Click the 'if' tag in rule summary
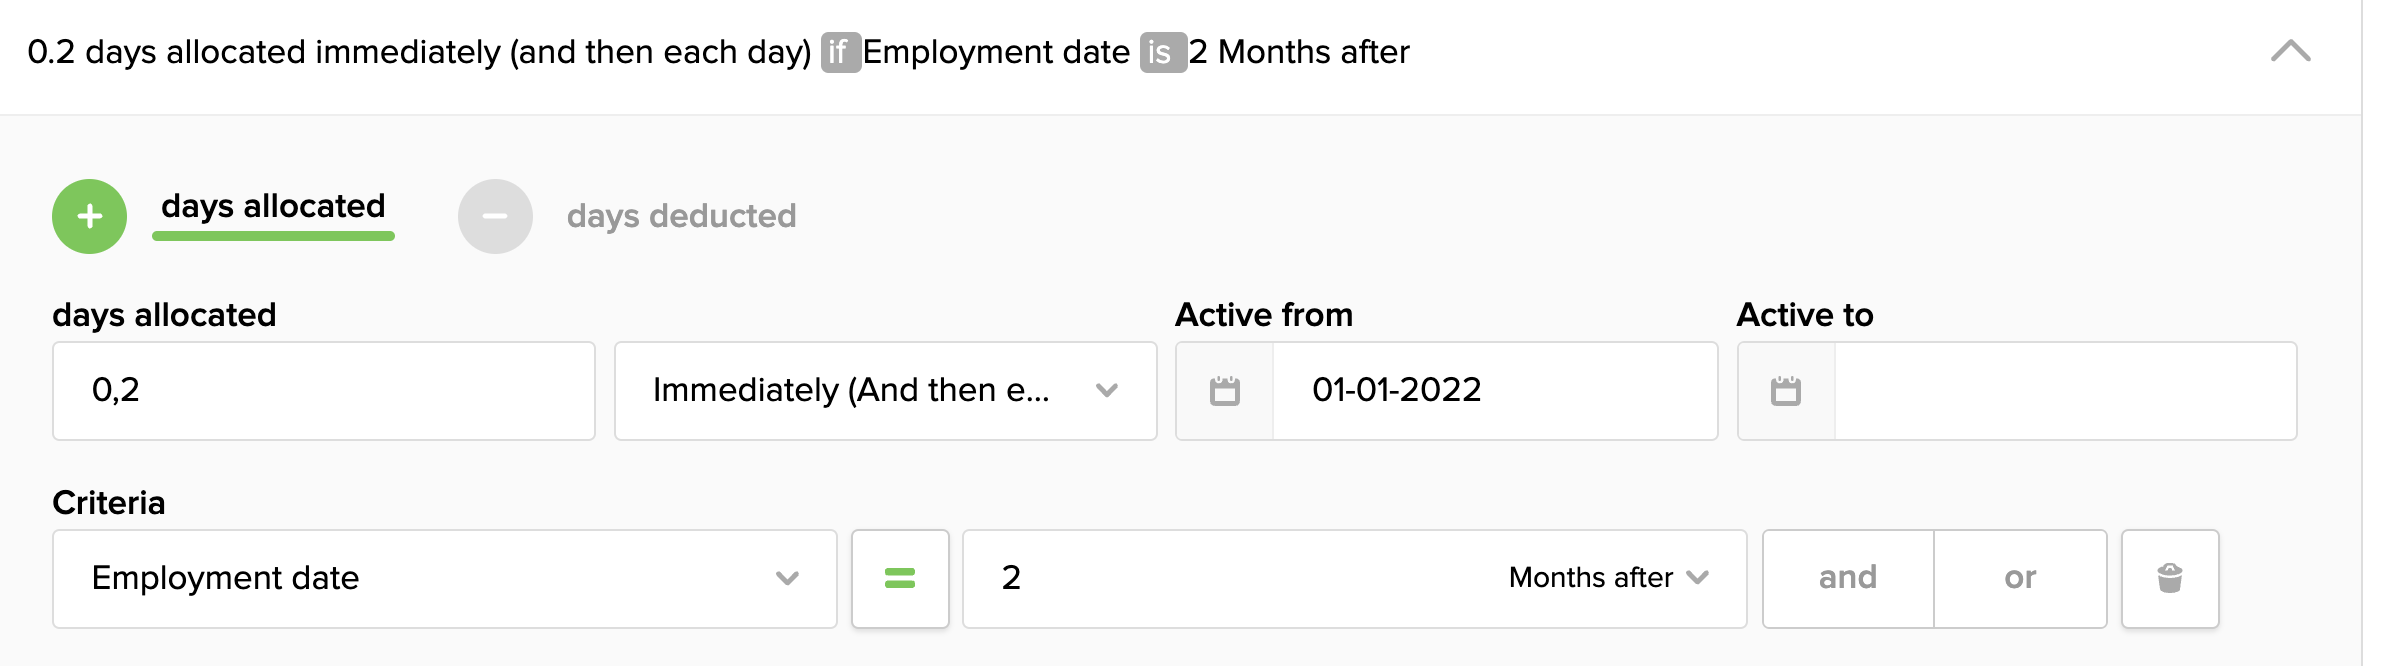This screenshot has height=666, width=2382. 840,52
